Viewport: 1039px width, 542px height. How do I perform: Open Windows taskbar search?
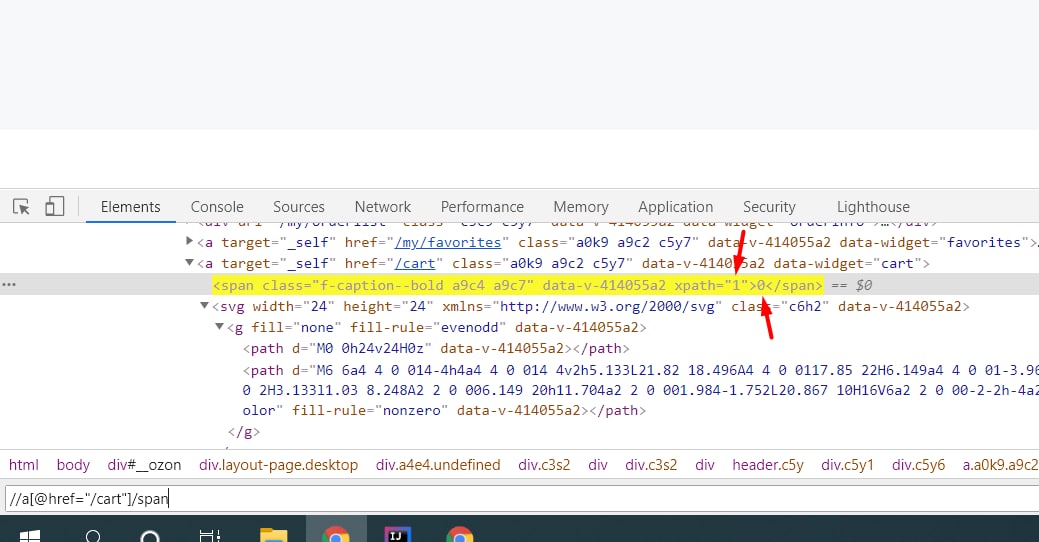[x=93, y=535]
